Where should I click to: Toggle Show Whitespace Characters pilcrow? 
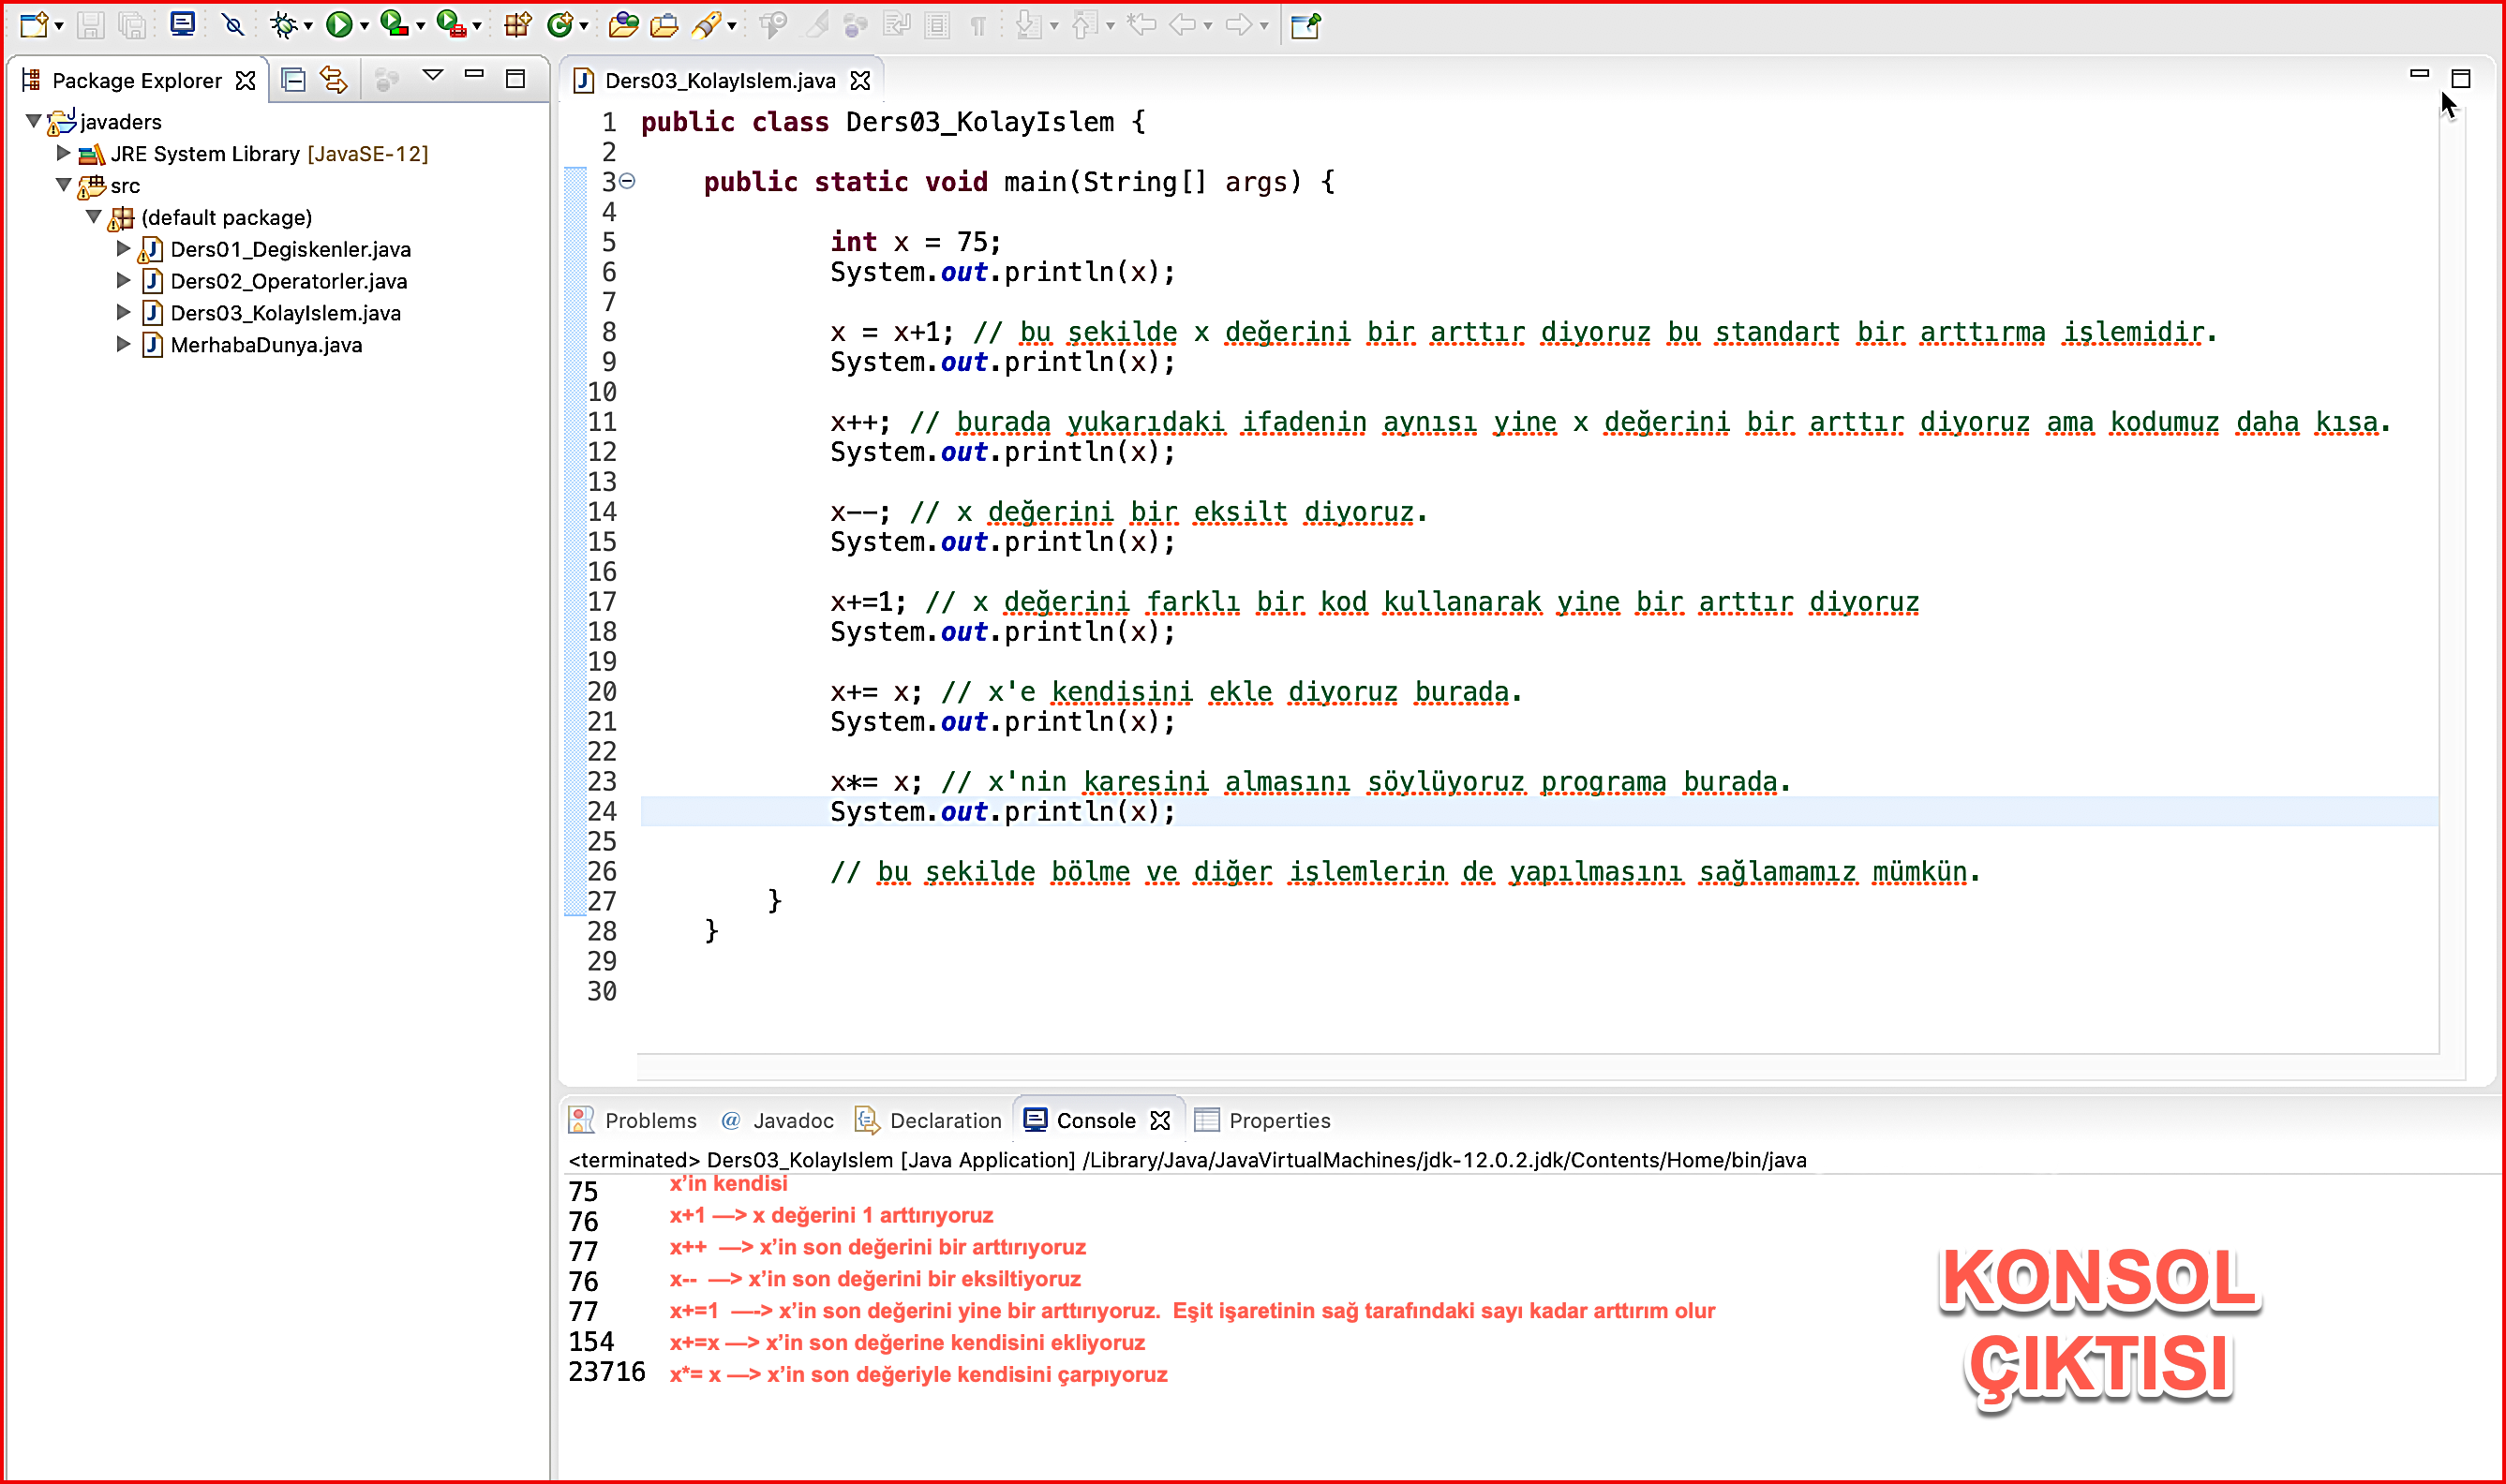coord(978,26)
